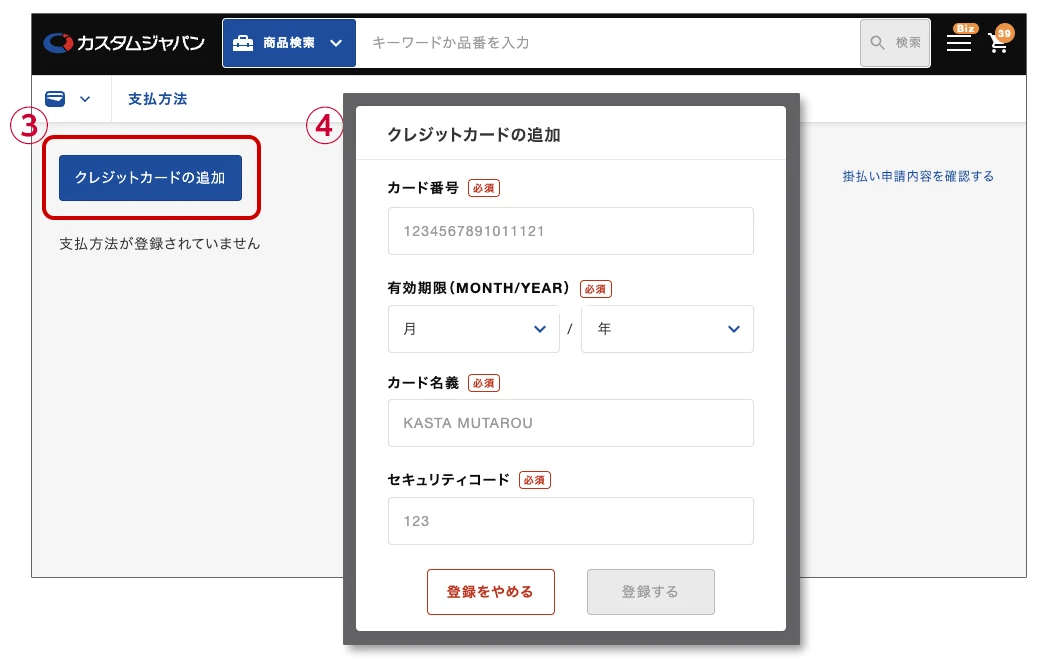Open the 年 expiry year dropdown

click(x=667, y=329)
